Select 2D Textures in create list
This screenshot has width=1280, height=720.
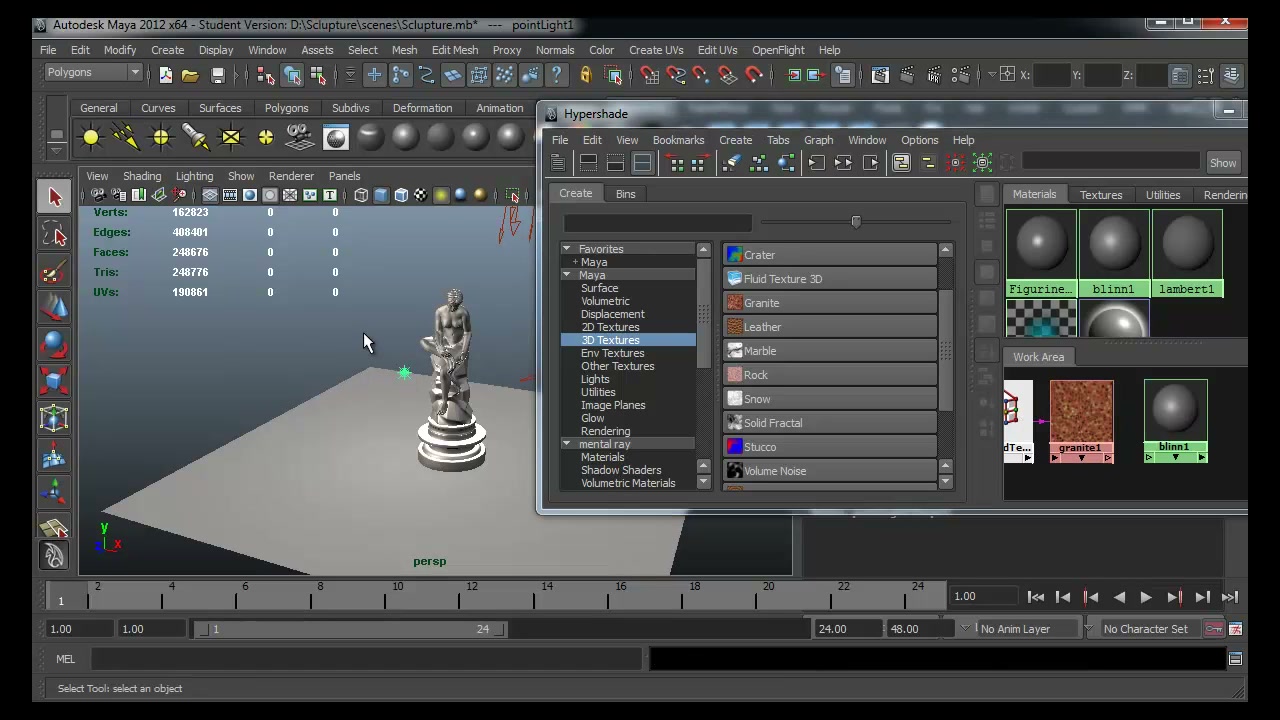pos(610,327)
